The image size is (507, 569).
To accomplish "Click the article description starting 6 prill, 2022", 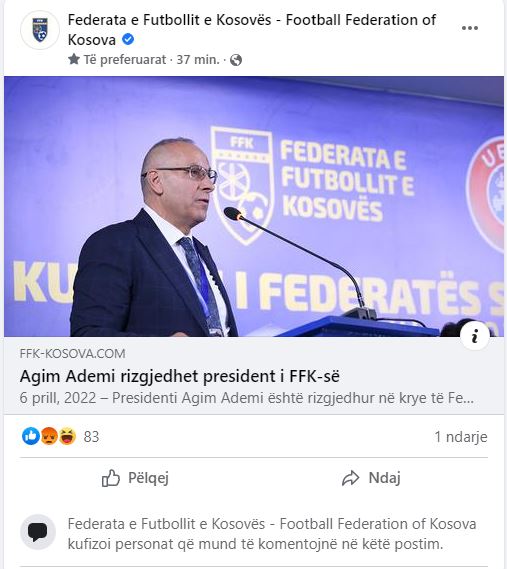I will [x=247, y=398].
